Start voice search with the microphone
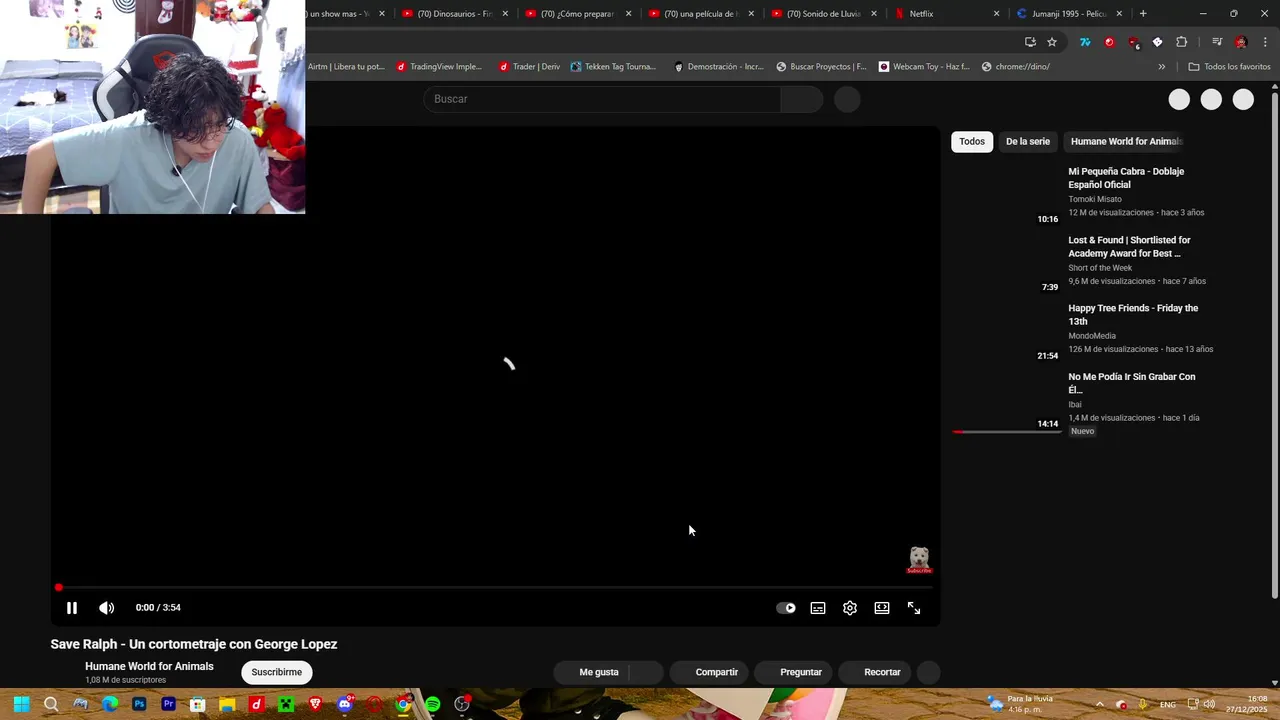Screen dimensions: 1280x720 click(x=847, y=99)
